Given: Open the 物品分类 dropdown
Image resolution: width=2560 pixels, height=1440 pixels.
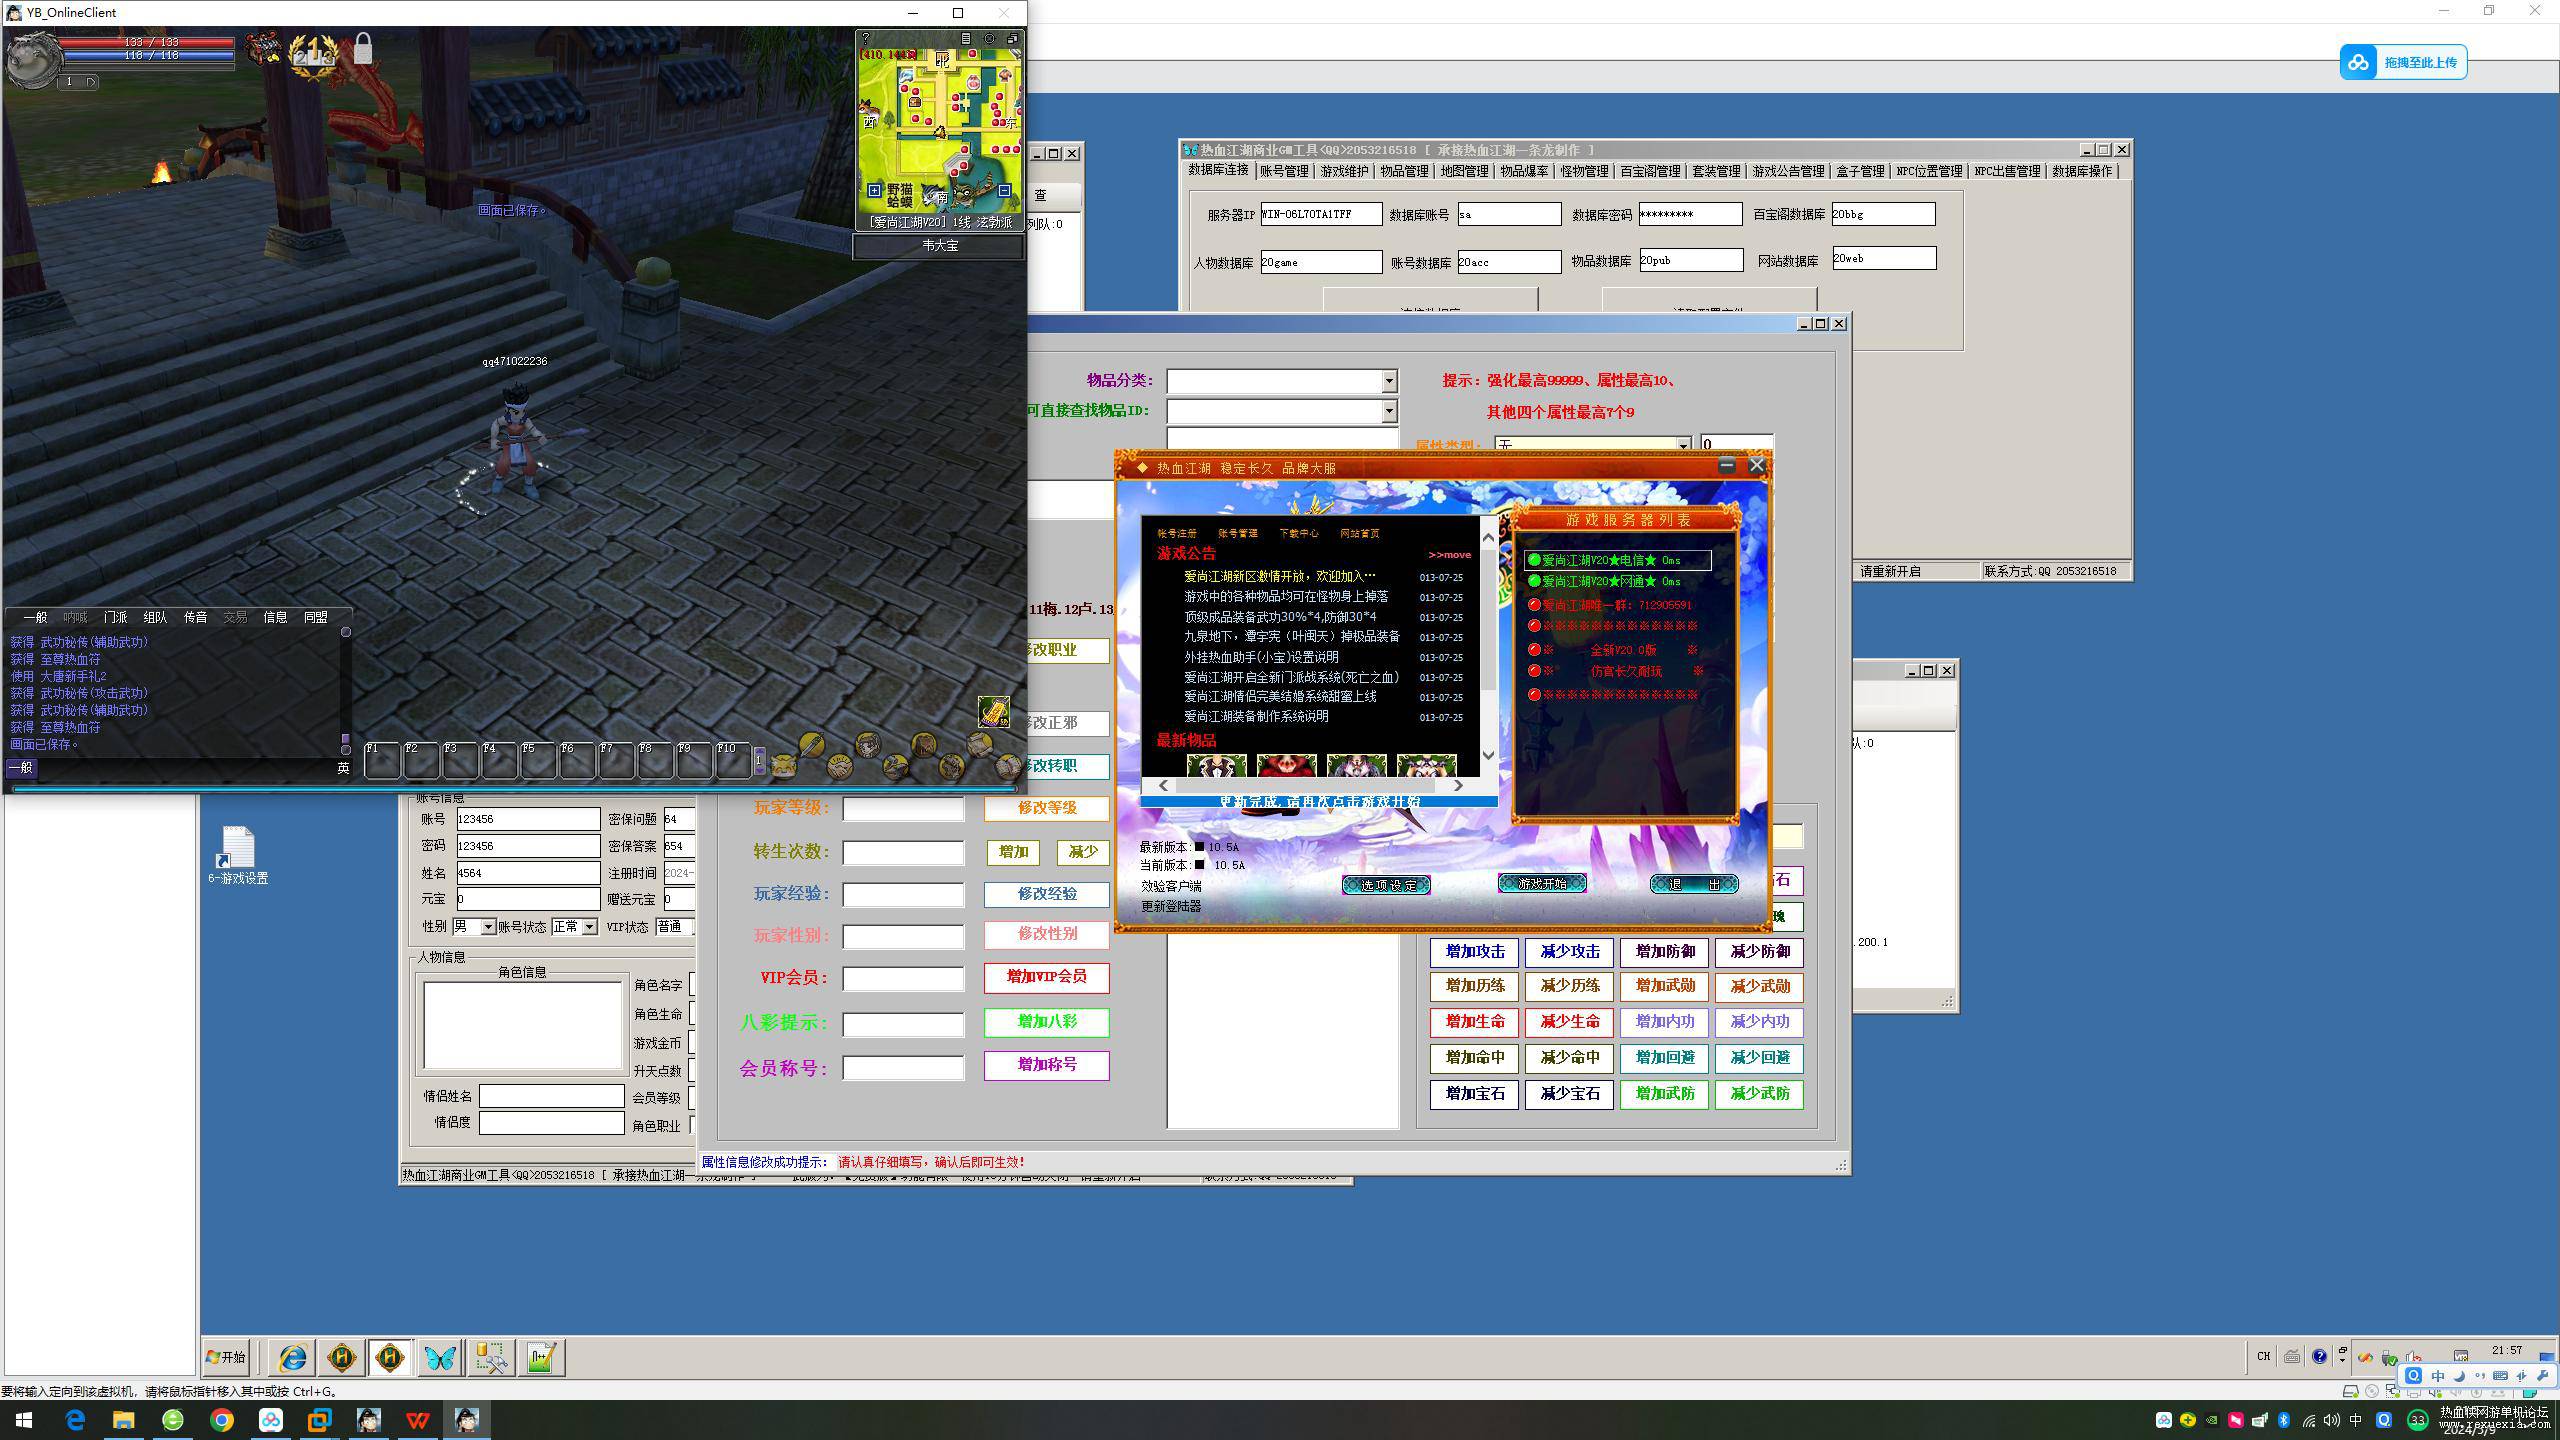Looking at the screenshot, I should coord(1388,381).
